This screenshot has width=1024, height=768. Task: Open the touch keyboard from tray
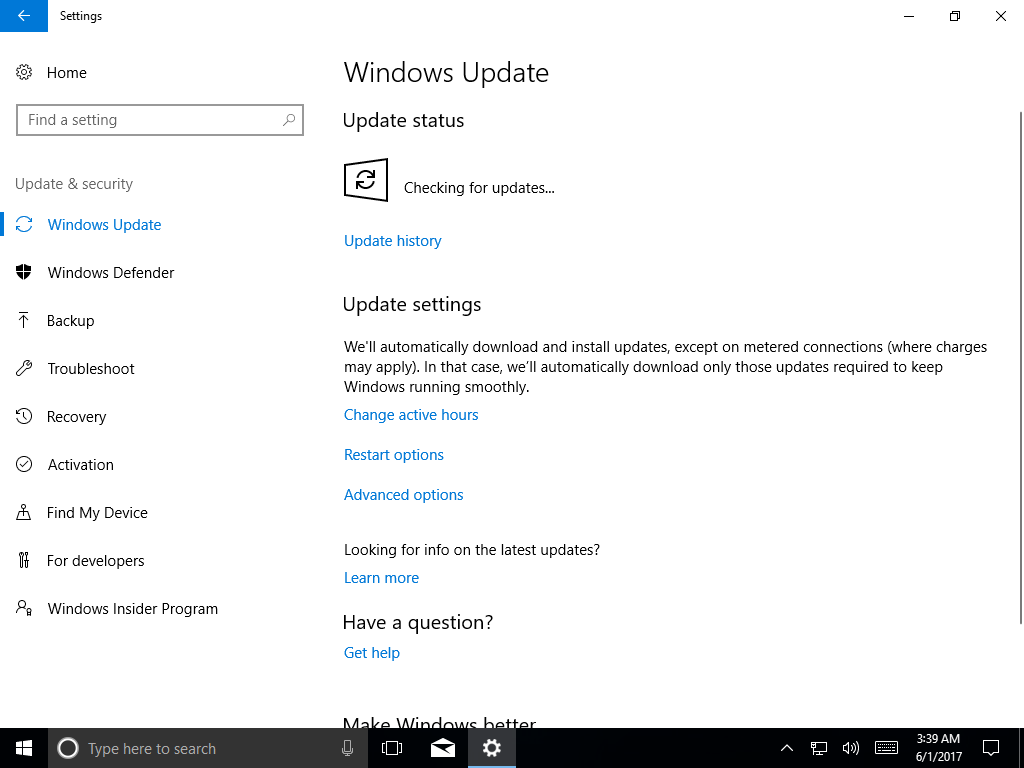coord(886,748)
